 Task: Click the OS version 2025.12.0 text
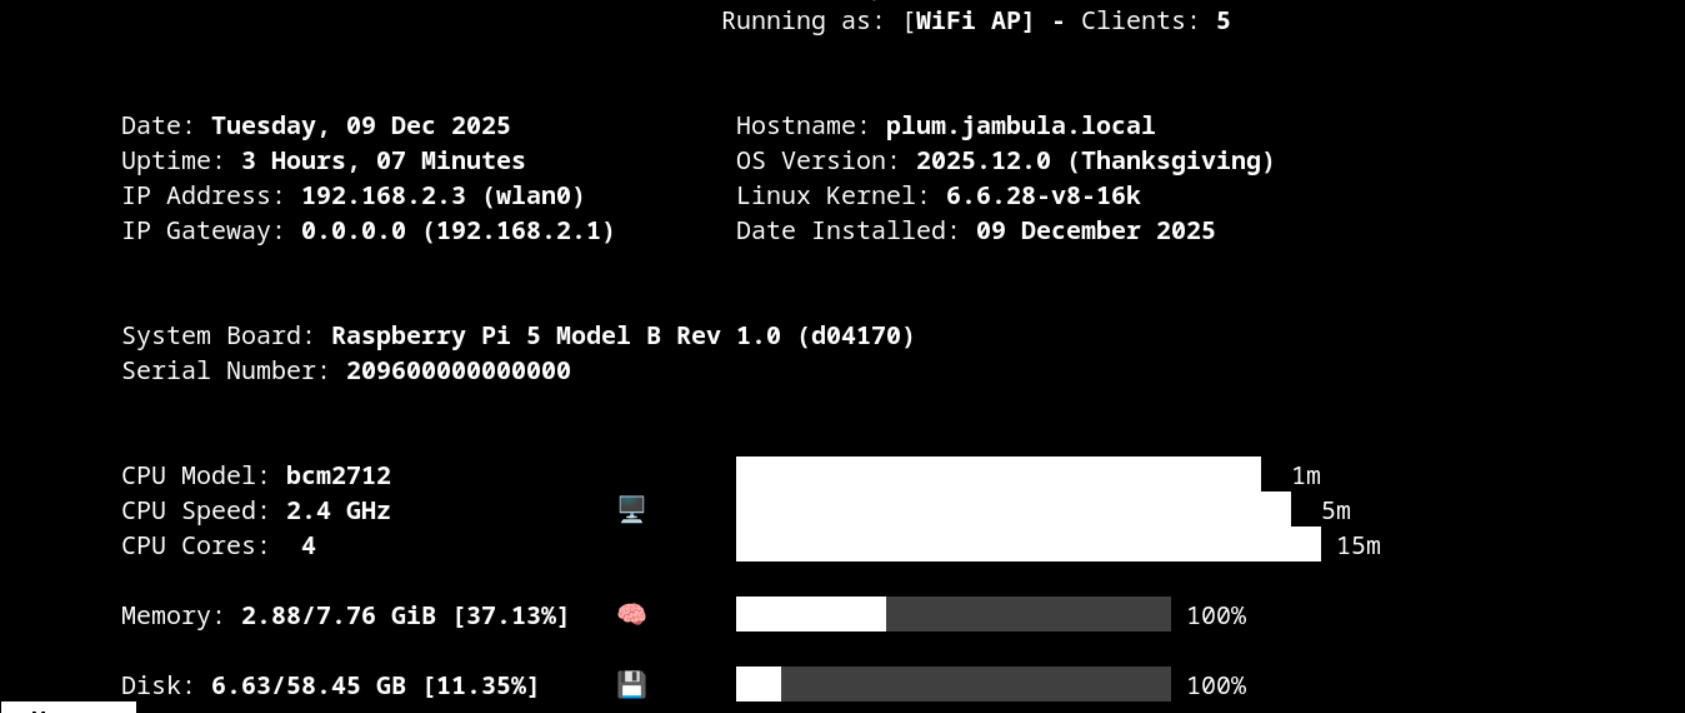tap(983, 161)
